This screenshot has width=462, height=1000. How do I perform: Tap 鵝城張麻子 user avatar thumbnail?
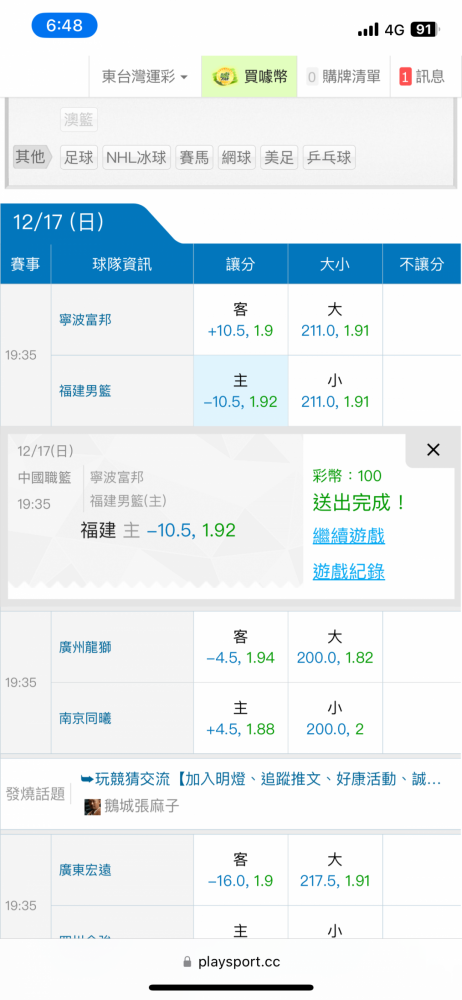click(92, 806)
